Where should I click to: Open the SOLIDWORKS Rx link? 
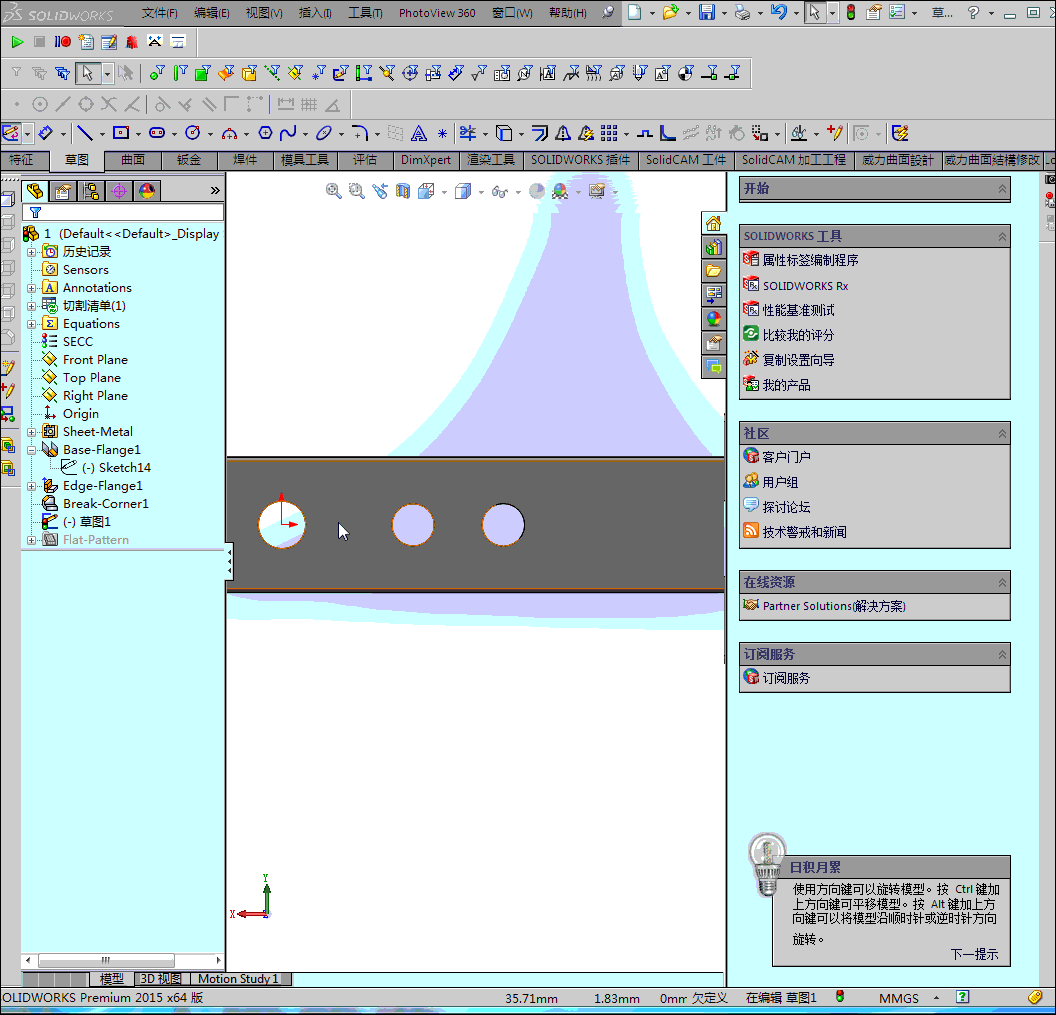pos(805,286)
